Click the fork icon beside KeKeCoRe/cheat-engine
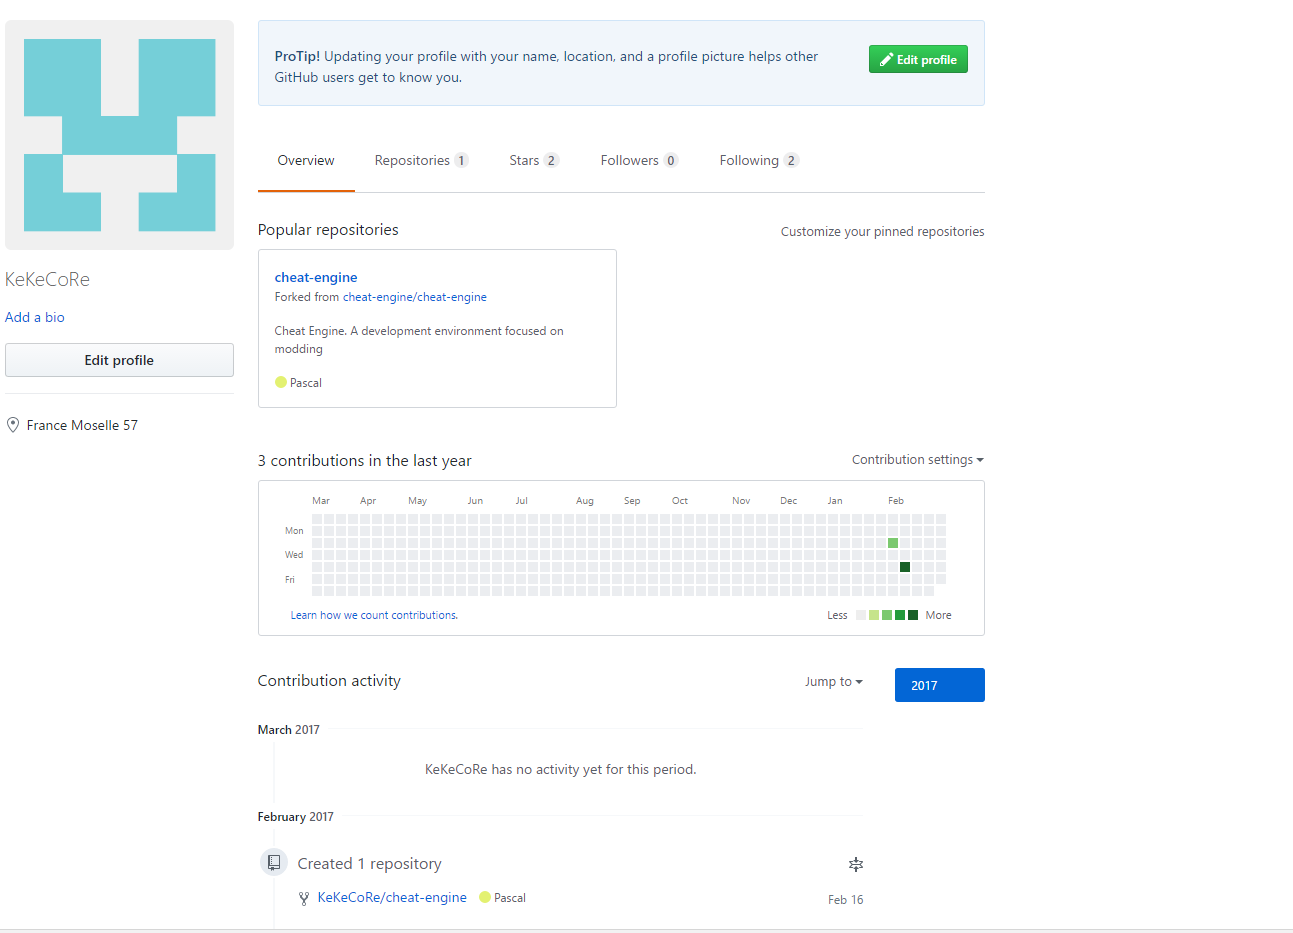This screenshot has height=933, width=1293. pos(304,899)
